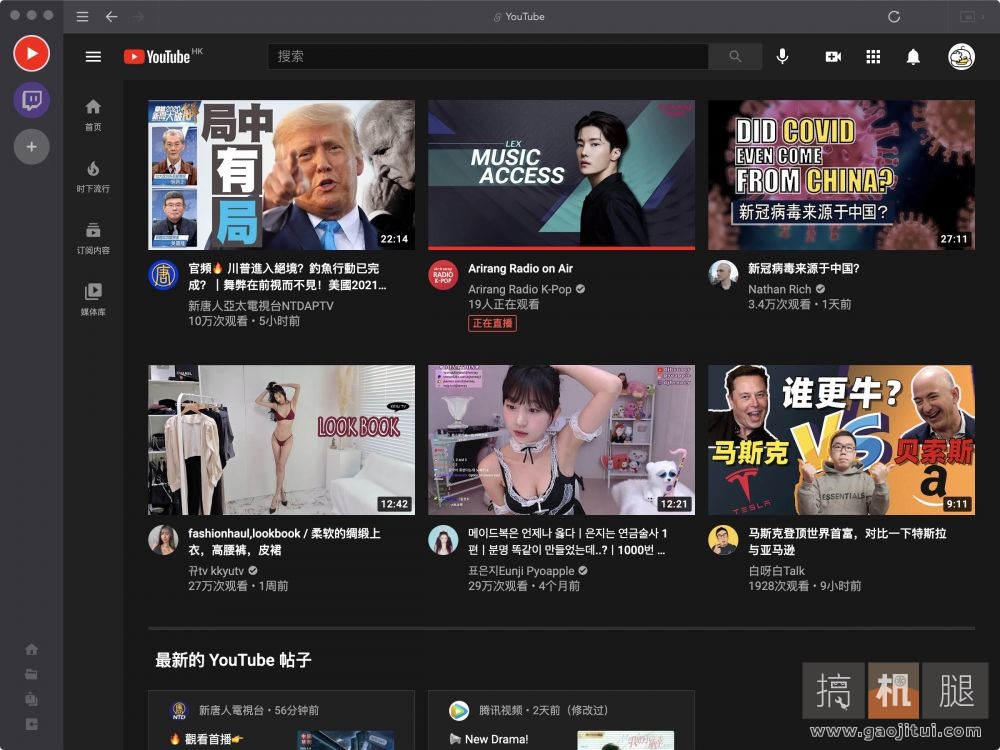Show notifications with the bell icon
Viewport: 1000px width, 750px height.
(x=913, y=57)
